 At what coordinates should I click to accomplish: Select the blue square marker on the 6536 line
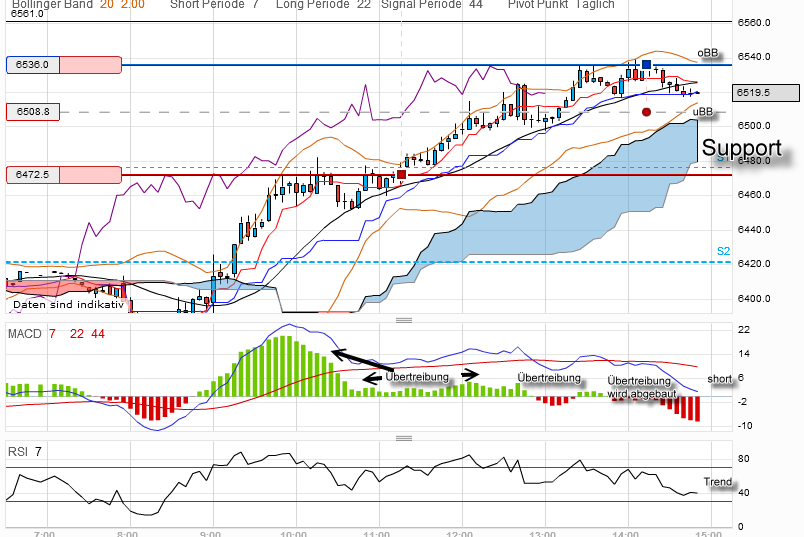[646, 65]
